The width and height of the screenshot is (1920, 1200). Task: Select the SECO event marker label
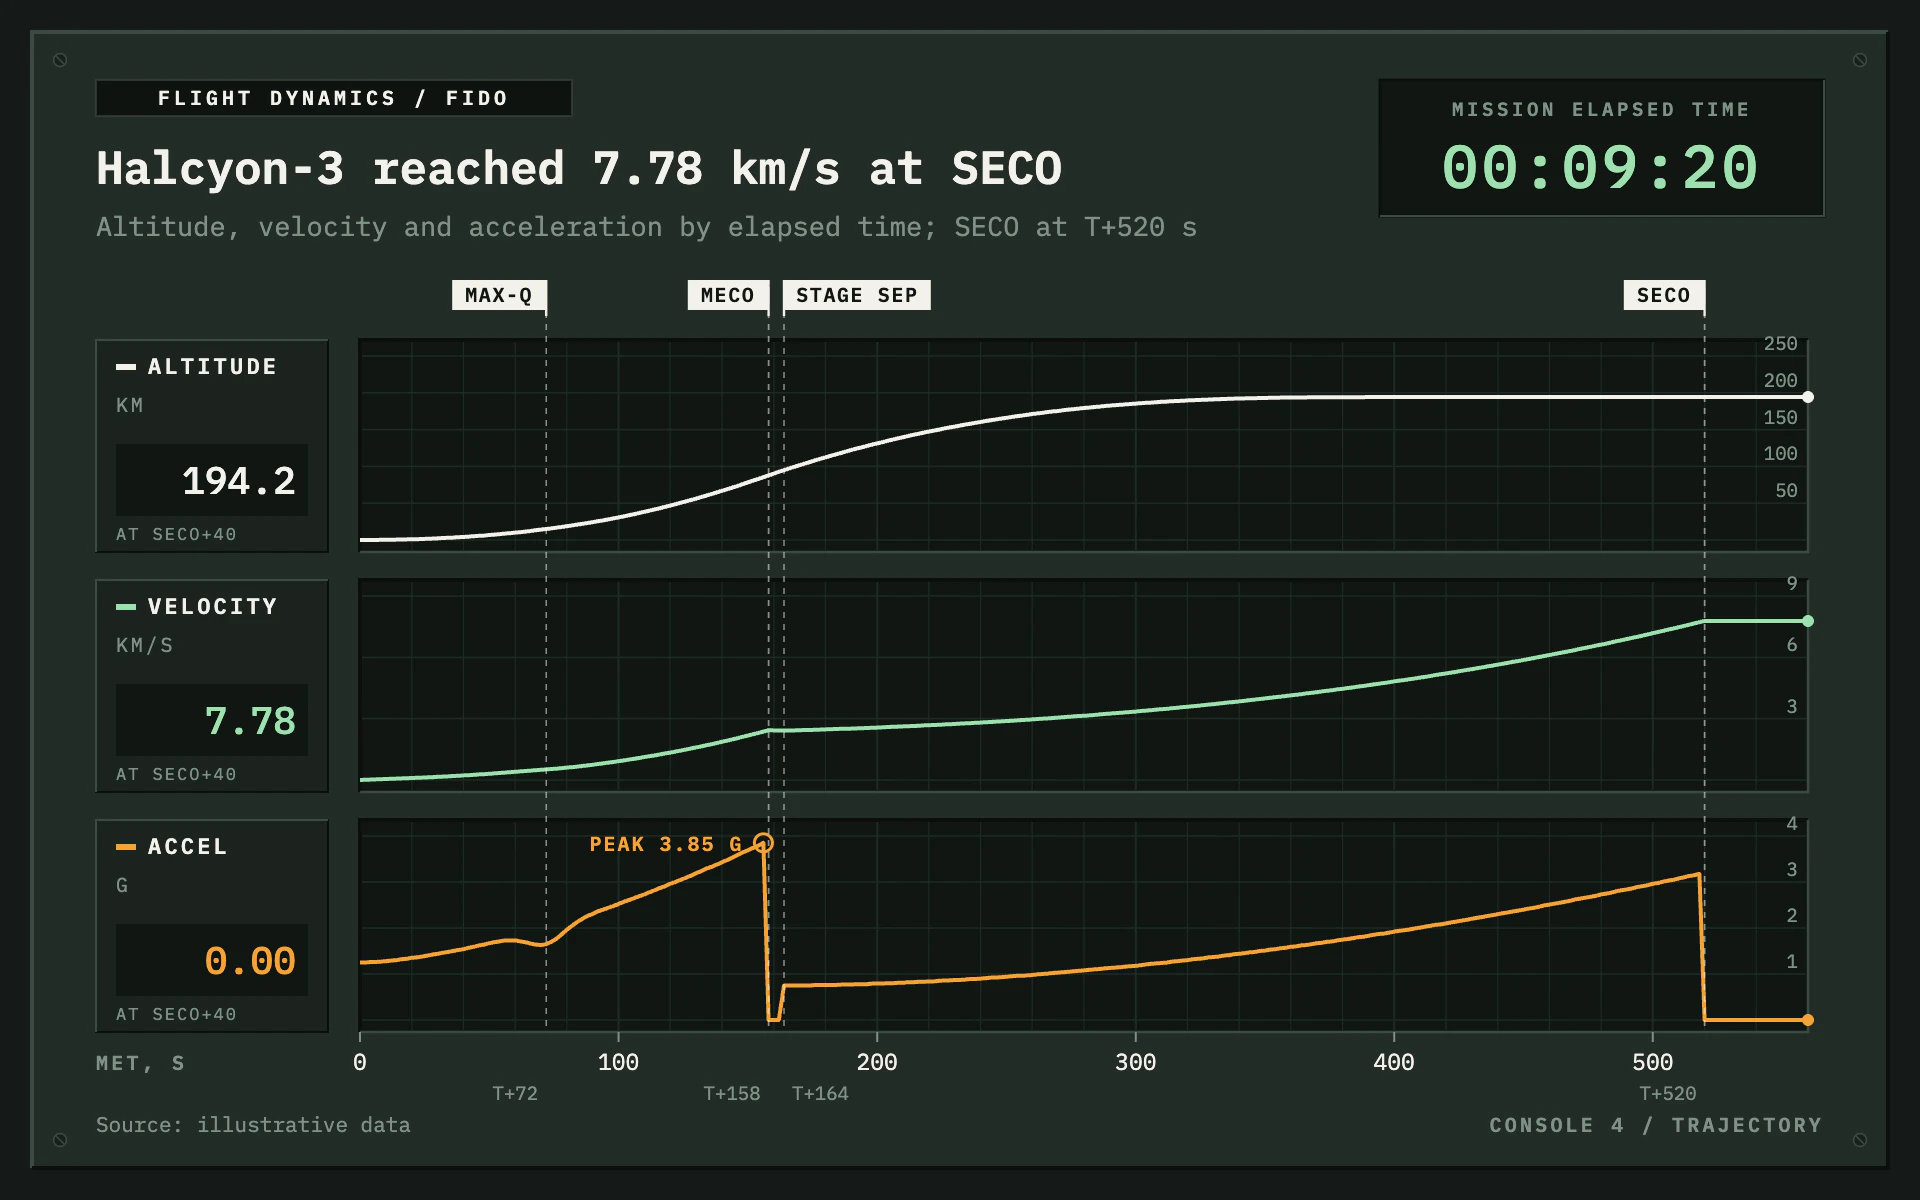click(x=1664, y=295)
